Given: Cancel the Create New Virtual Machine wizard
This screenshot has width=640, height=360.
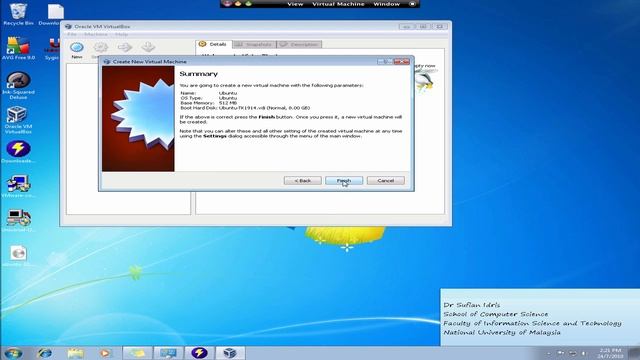Looking at the screenshot, I should 385,180.
